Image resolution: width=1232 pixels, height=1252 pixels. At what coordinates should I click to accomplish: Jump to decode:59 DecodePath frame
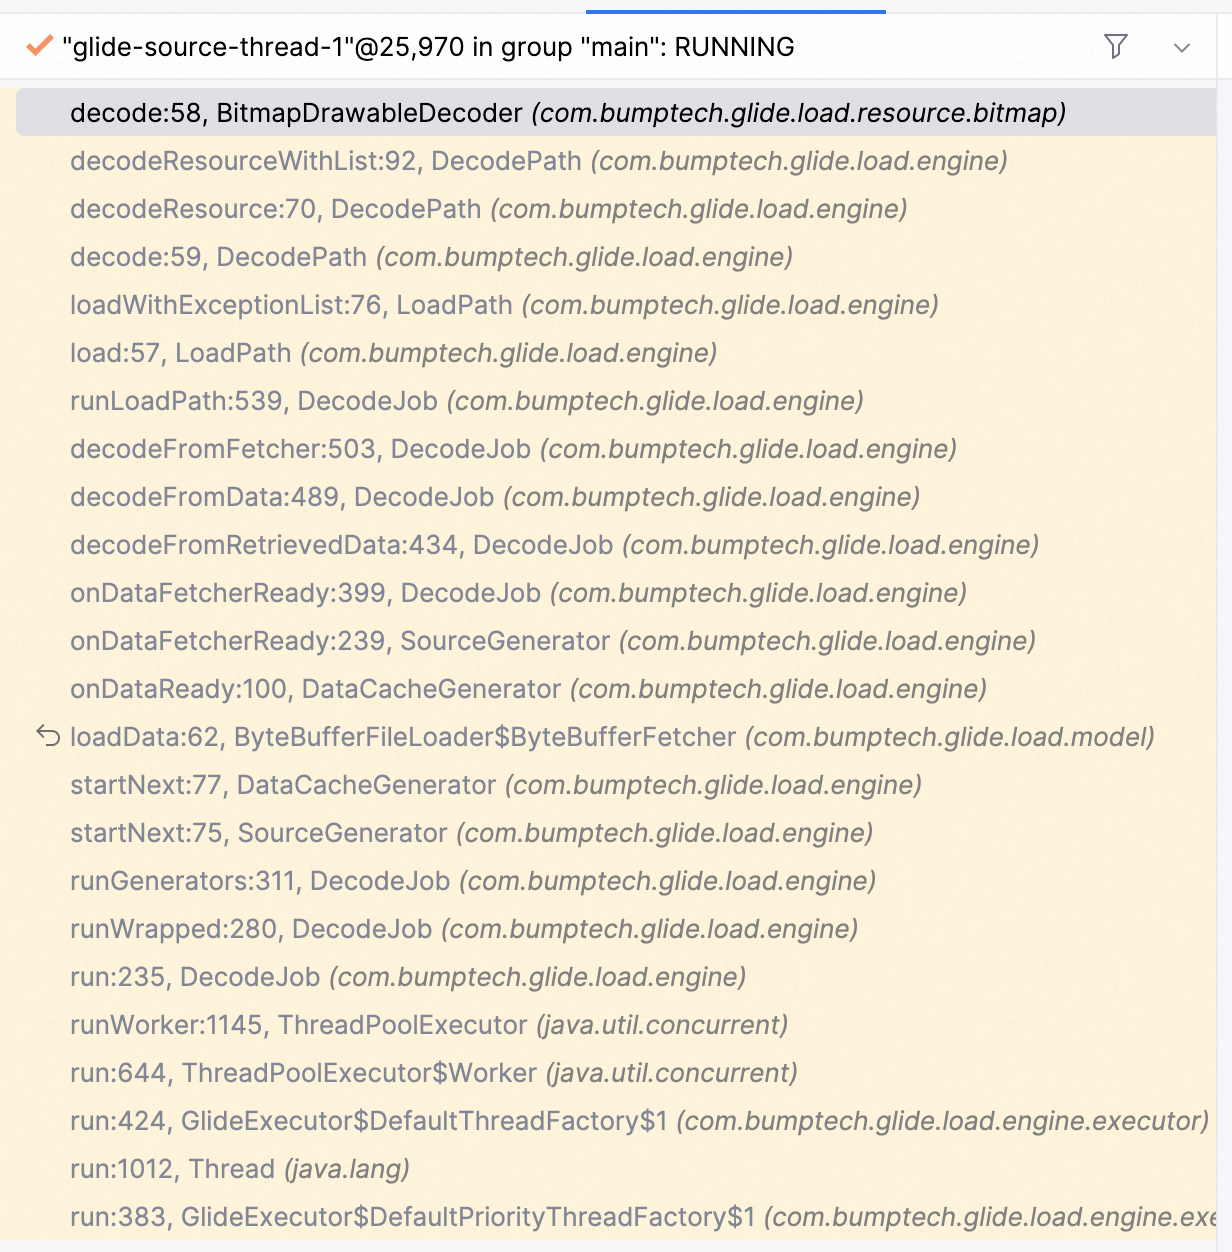431,257
